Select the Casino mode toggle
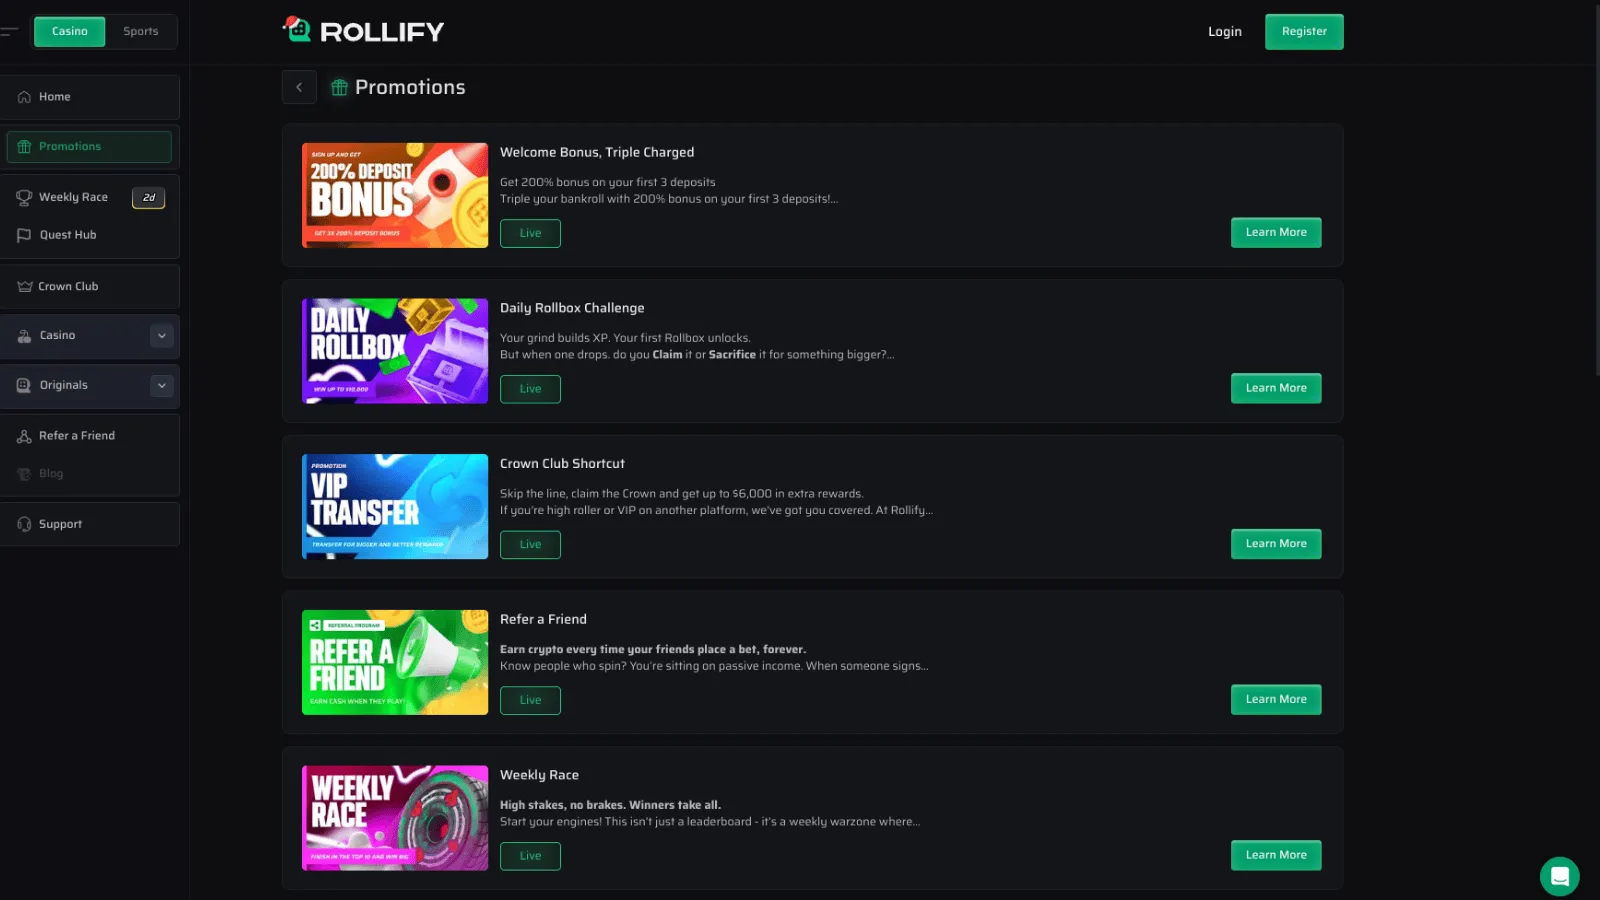 coord(70,31)
